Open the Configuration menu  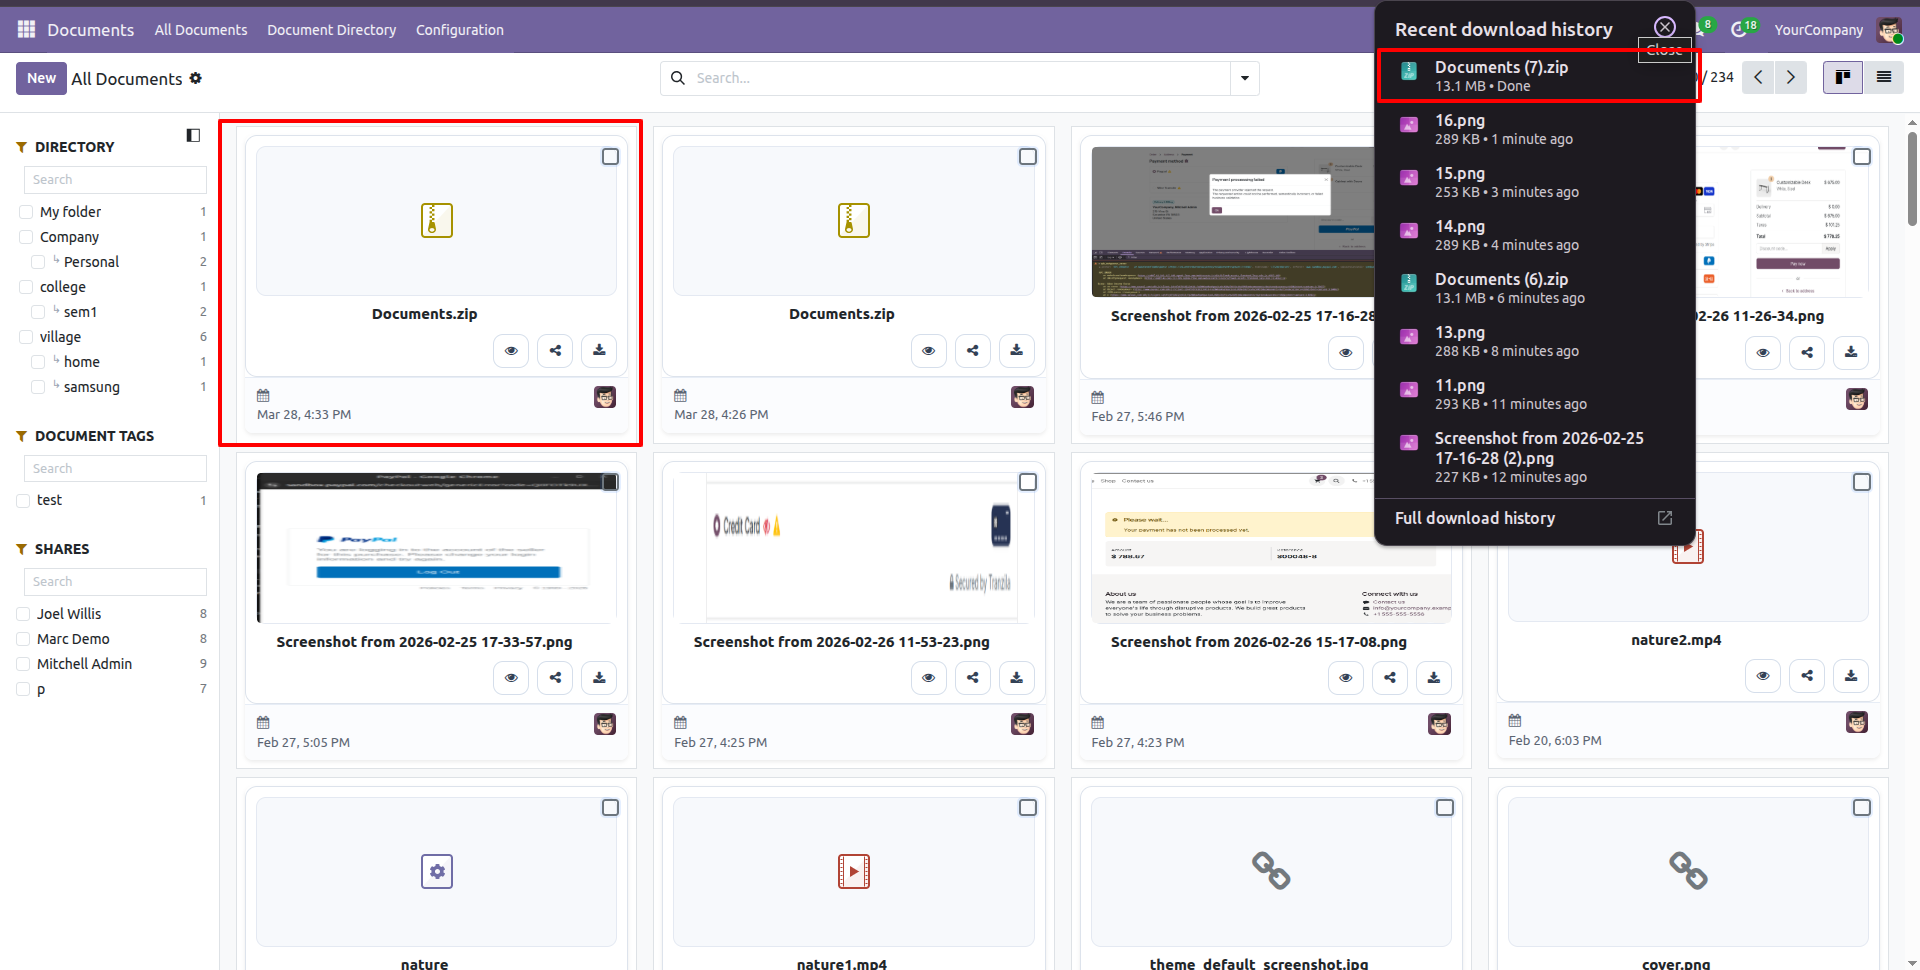pos(460,30)
